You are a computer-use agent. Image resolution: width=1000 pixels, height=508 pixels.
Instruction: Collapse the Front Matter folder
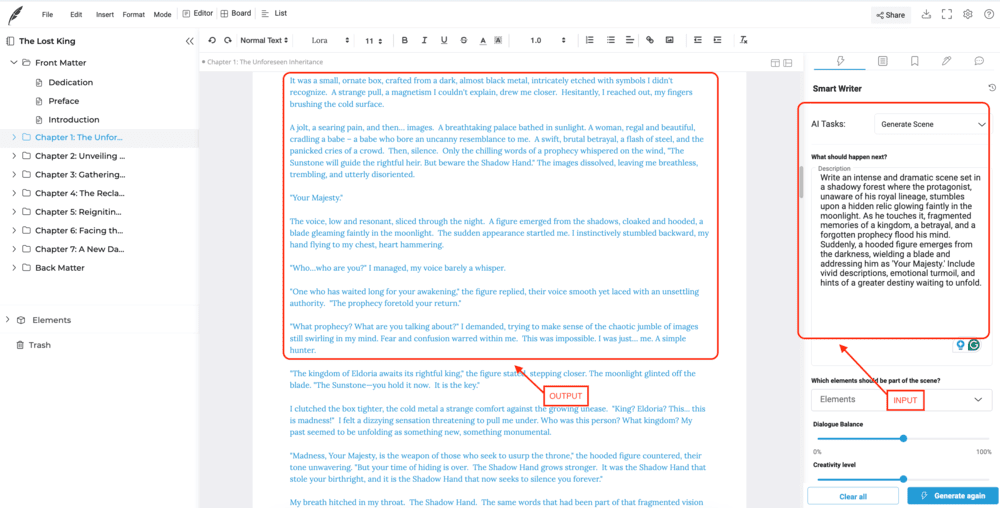(13, 62)
